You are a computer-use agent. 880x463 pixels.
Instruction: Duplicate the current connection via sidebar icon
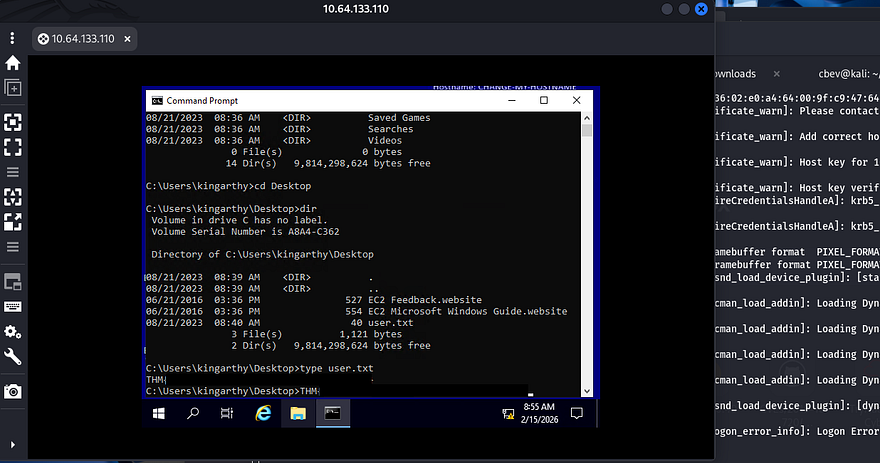(x=13, y=88)
